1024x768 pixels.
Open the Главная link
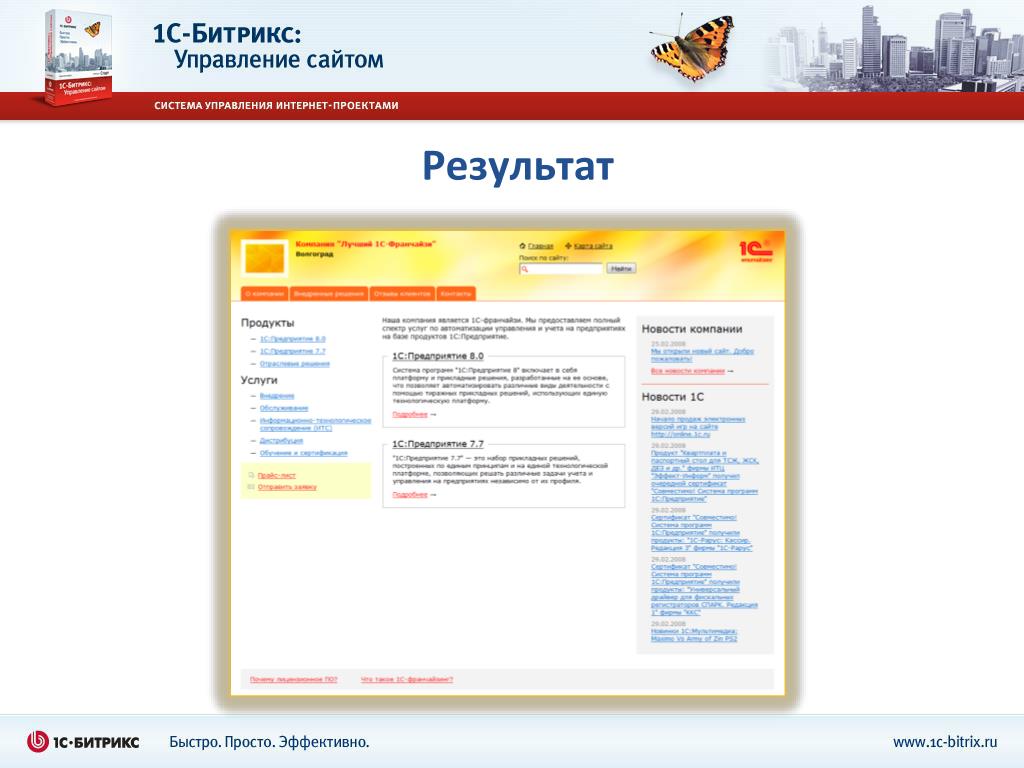coord(541,246)
